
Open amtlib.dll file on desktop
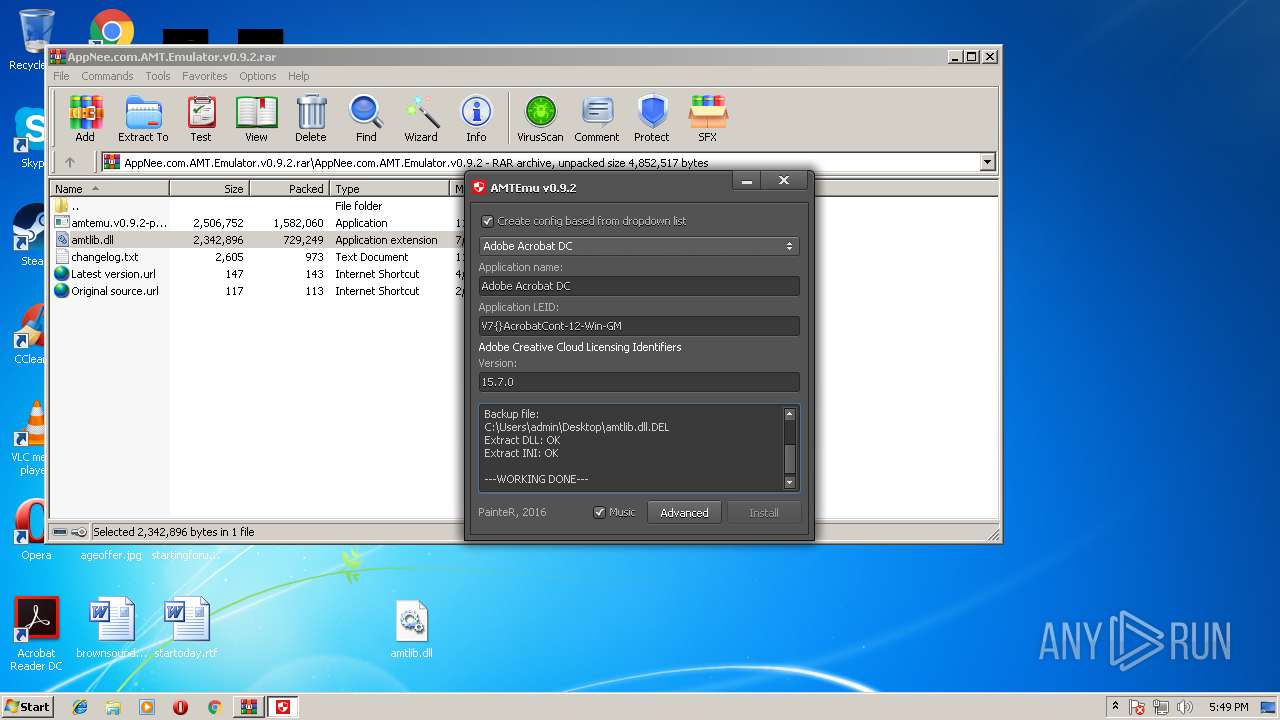pyautogui.click(x=411, y=629)
